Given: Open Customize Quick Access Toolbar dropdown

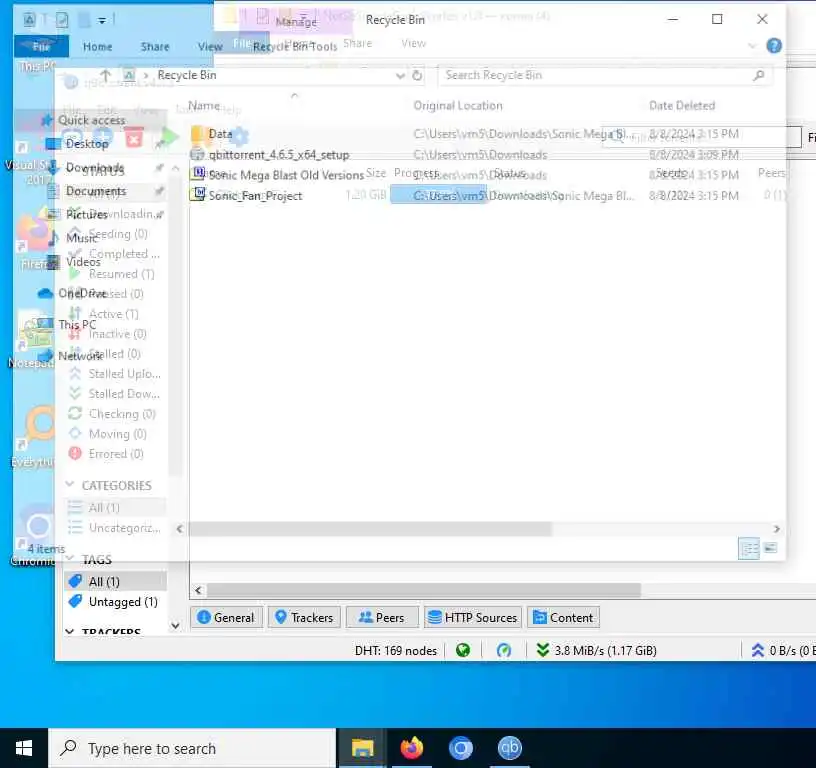Looking at the screenshot, I should [102, 21].
